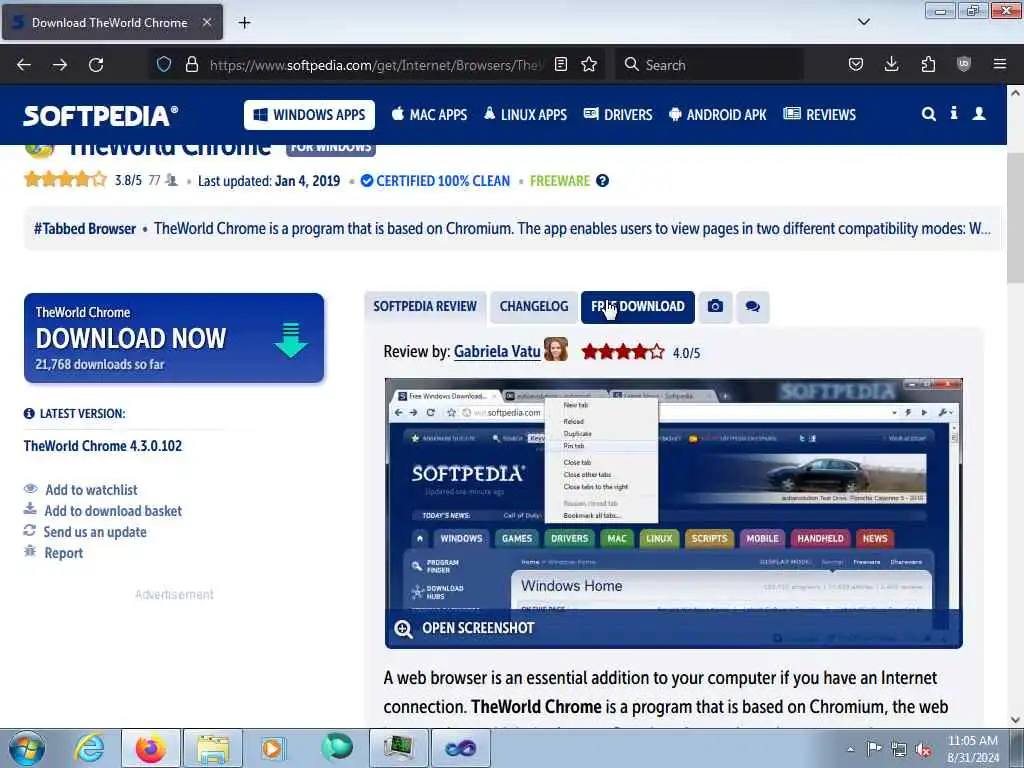Go to the Drivers section
Image resolution: width=1024 pixels, height=768 pixels.
[x=618, y=115]
